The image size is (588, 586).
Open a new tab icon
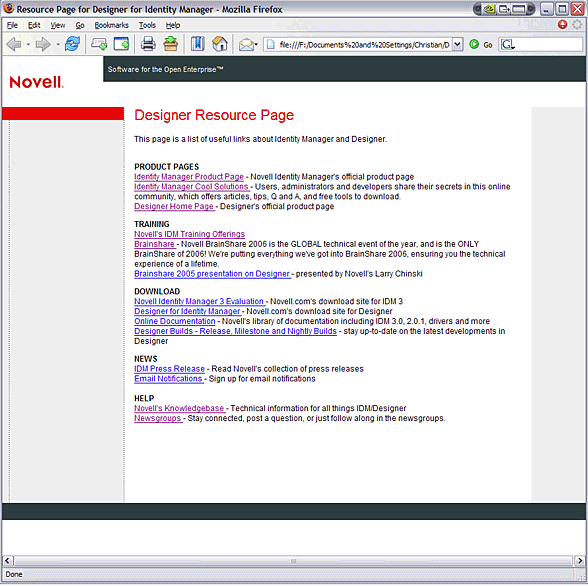click(x=99, y=44)
